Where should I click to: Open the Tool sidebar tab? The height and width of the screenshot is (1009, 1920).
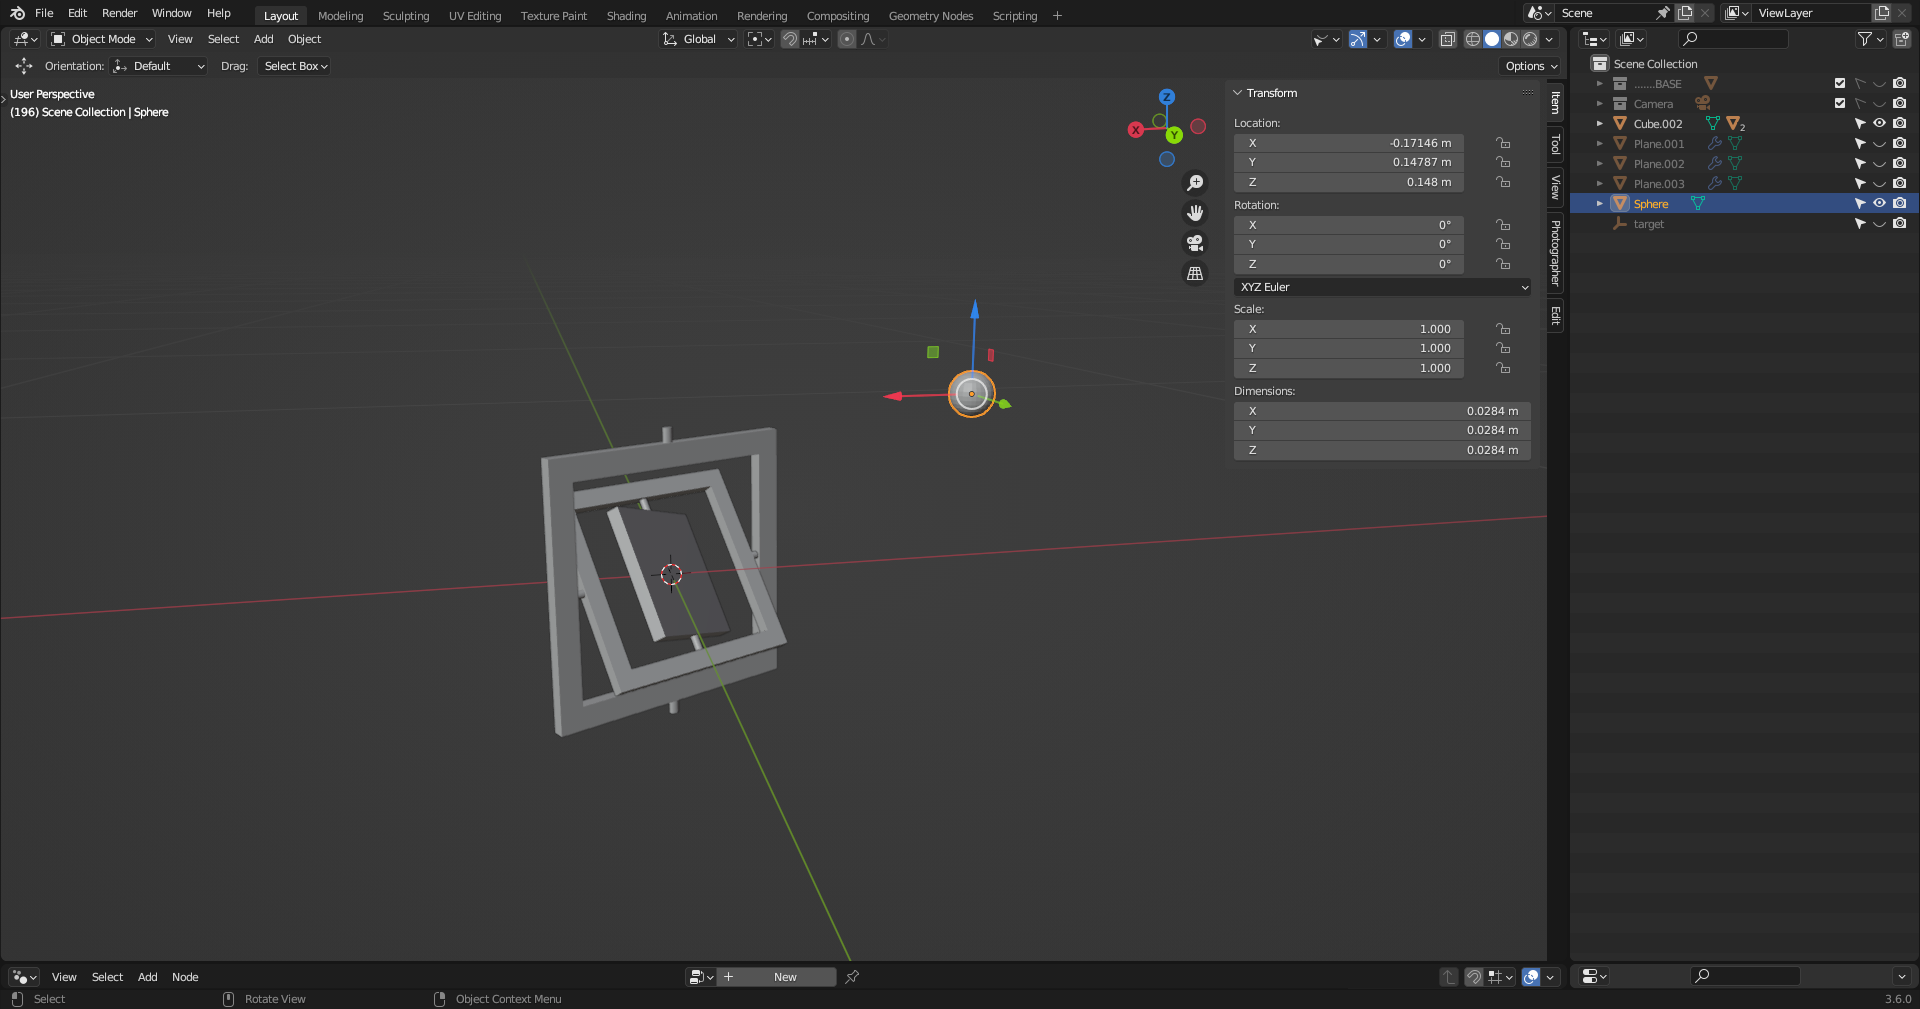(x=1555, y=144)
